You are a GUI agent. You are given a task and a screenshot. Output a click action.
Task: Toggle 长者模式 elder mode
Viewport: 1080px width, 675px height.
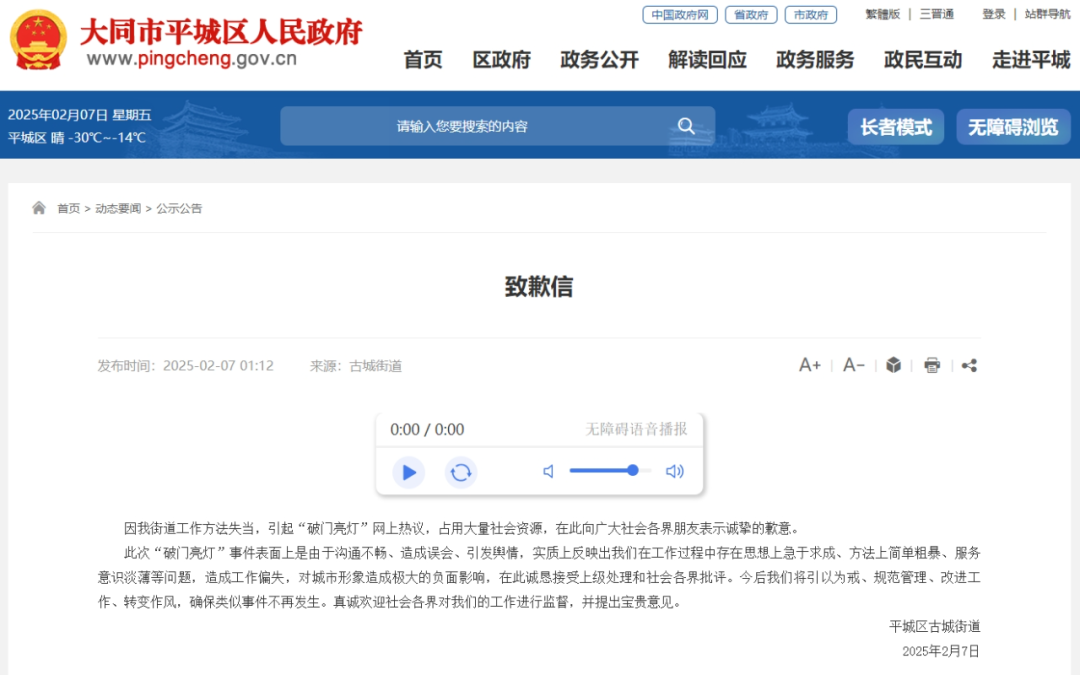pos(895,127)
